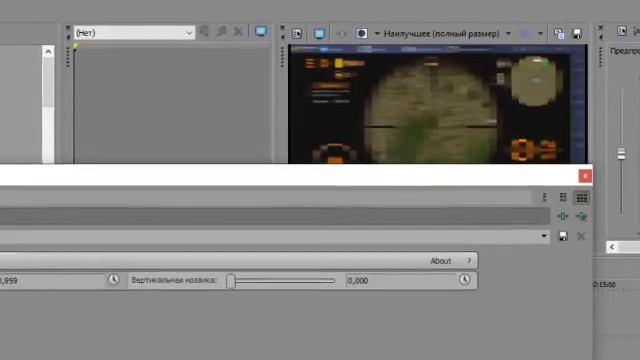Switch FX dialog to small grid view
Viewport: 640px width, 360px height.
pos(563,198)
